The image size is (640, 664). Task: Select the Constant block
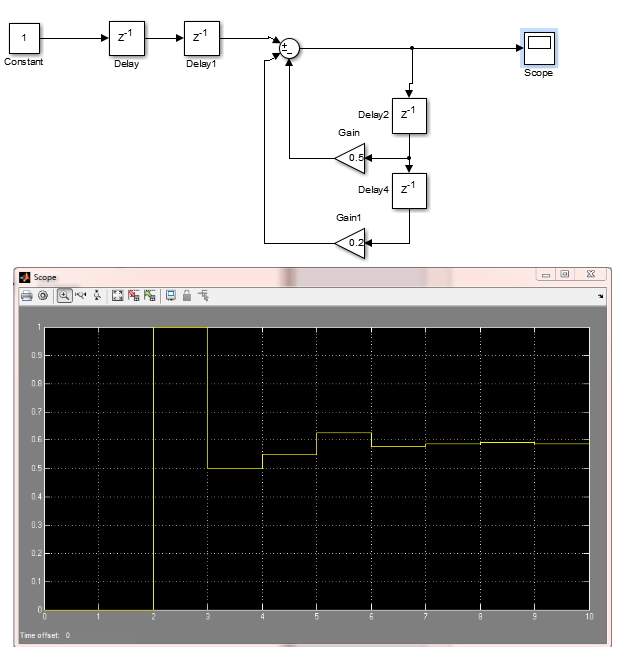point(24,39)
